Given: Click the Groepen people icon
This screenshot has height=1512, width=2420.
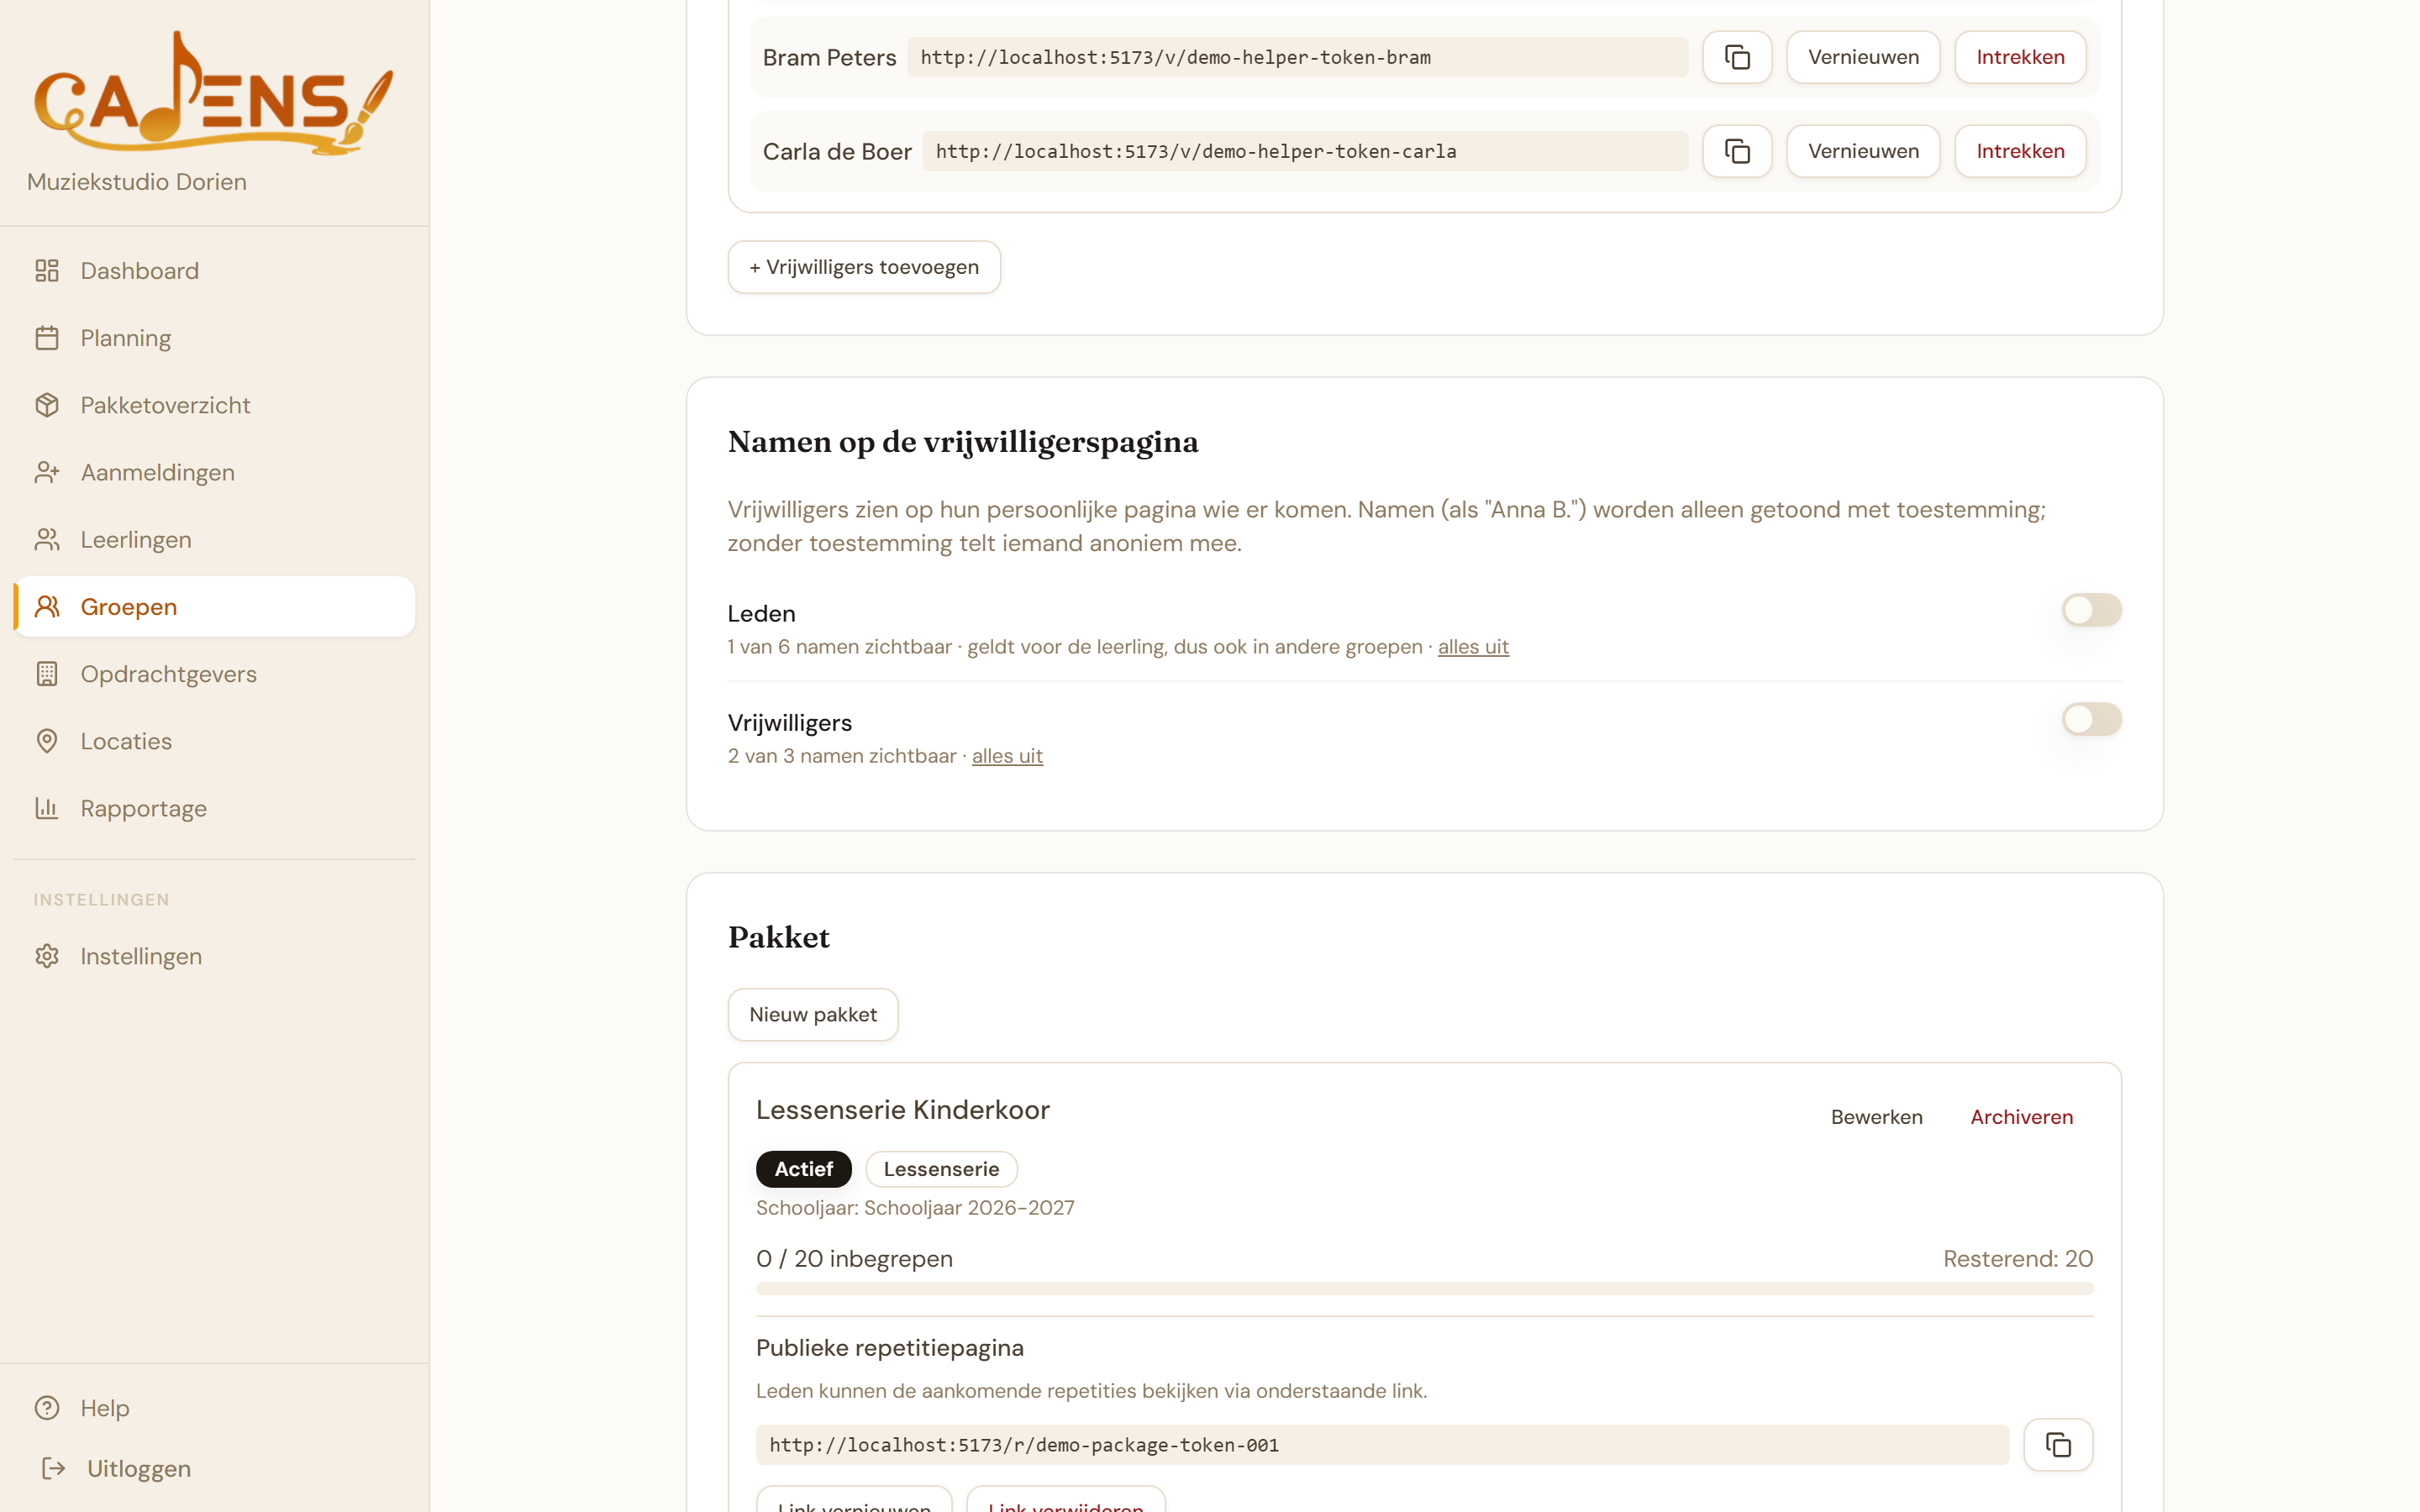Looking at the screenshot, I should [47, 606].
